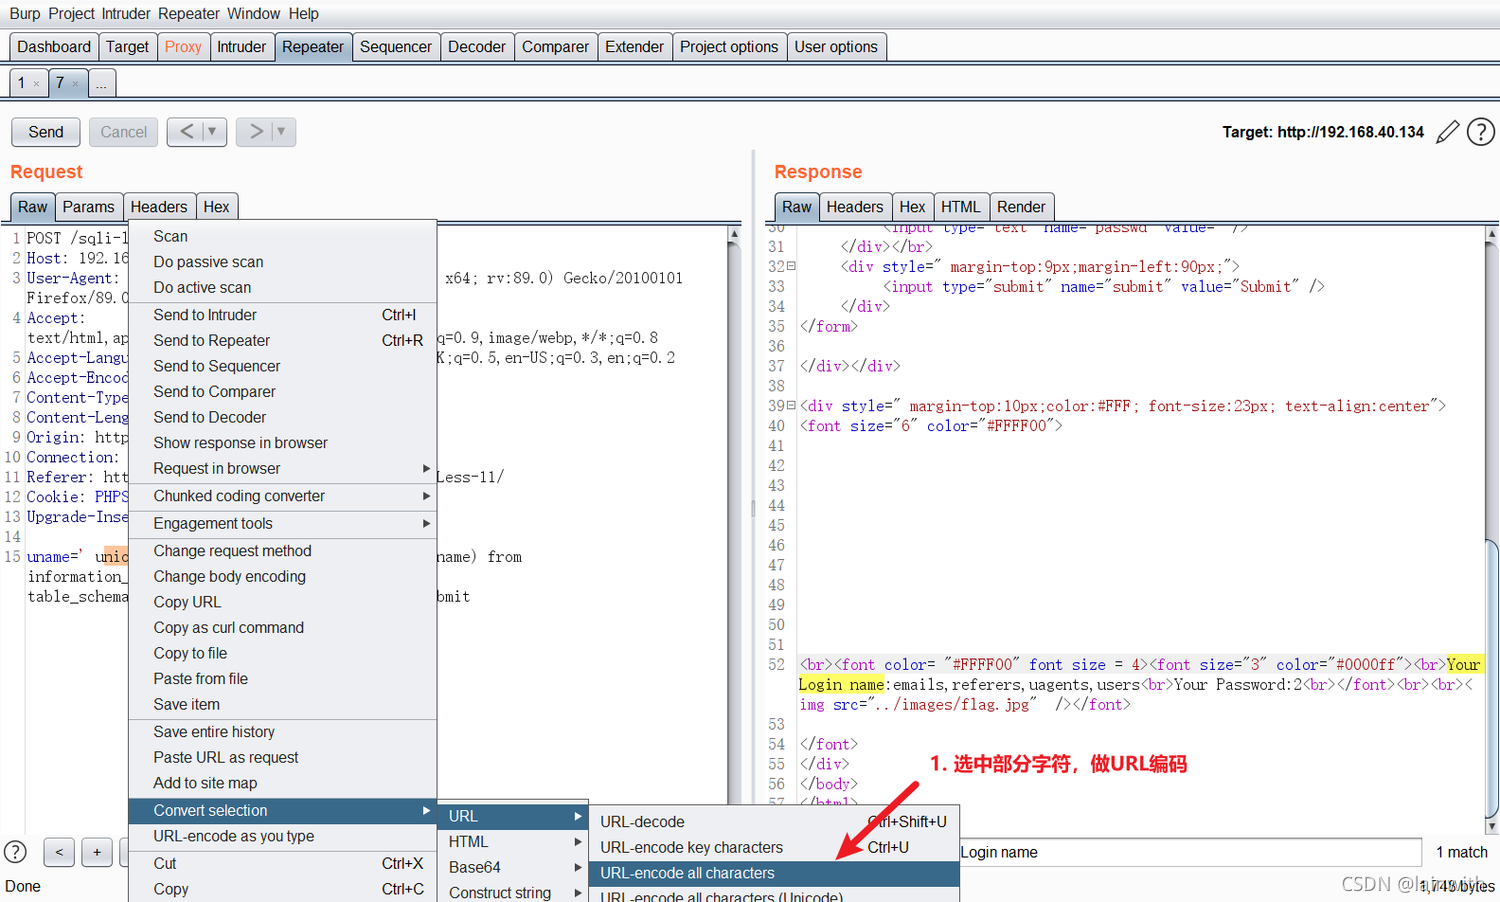Select URL-encode all characters
This screenshot has width=1500, height=902.
[774, 873]
